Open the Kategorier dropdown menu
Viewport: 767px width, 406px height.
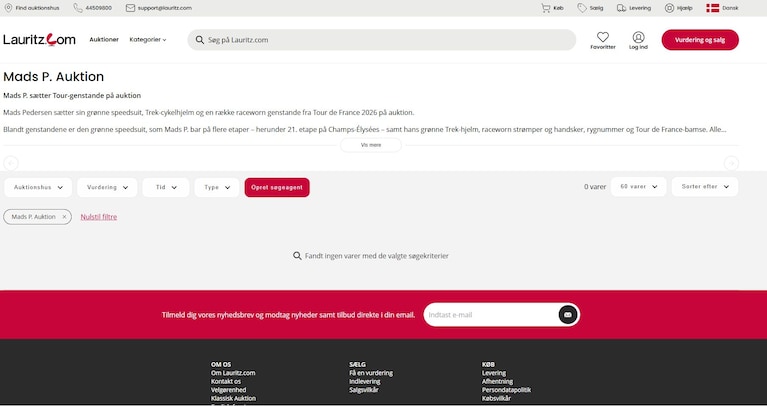coord(148,40)
